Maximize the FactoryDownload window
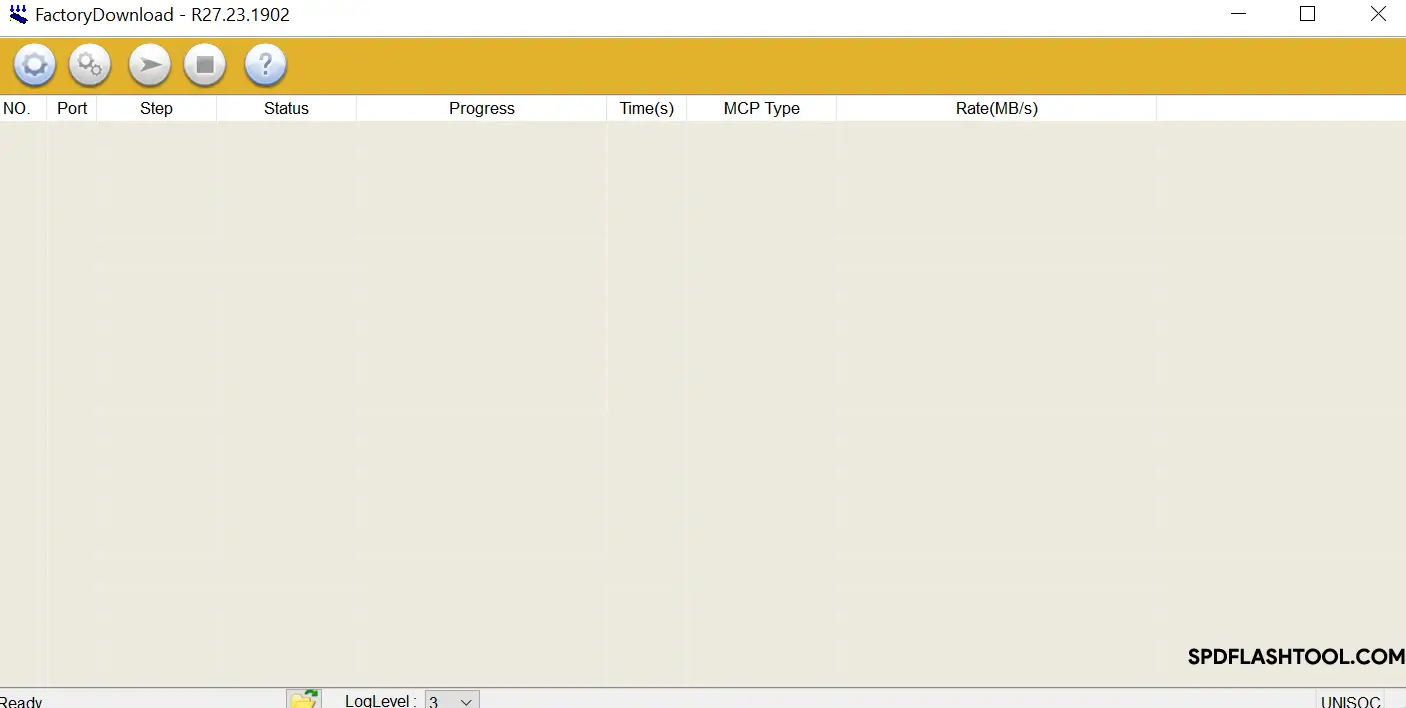This screenshot has height=708, width=1406. coord(1307,14)
